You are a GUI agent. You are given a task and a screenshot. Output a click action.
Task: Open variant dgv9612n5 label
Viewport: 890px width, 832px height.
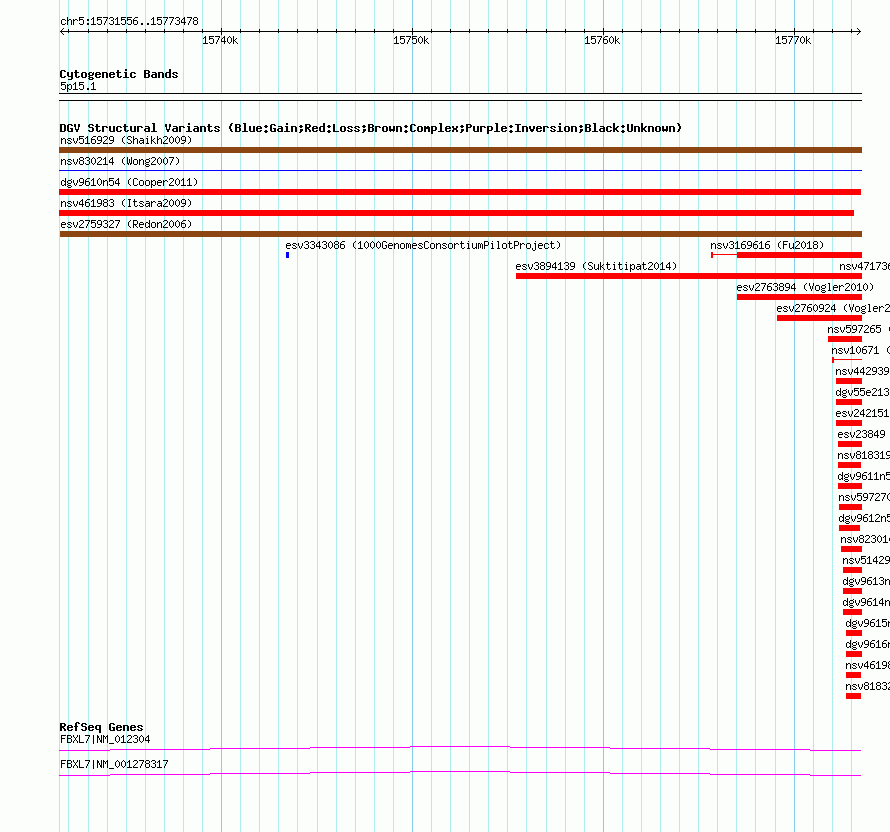click(864, 518)
